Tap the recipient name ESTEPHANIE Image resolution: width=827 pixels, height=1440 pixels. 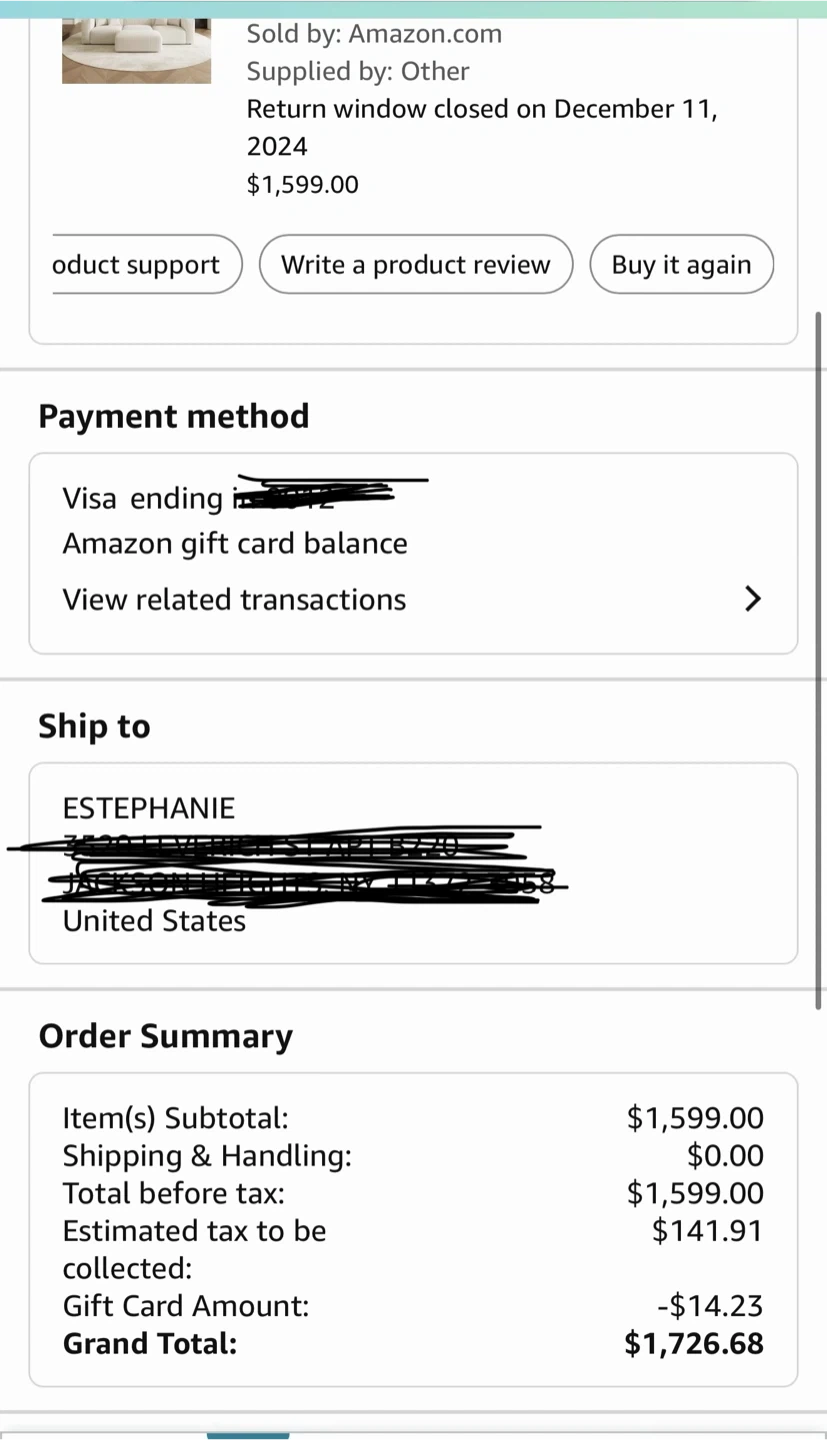[149, 808]
